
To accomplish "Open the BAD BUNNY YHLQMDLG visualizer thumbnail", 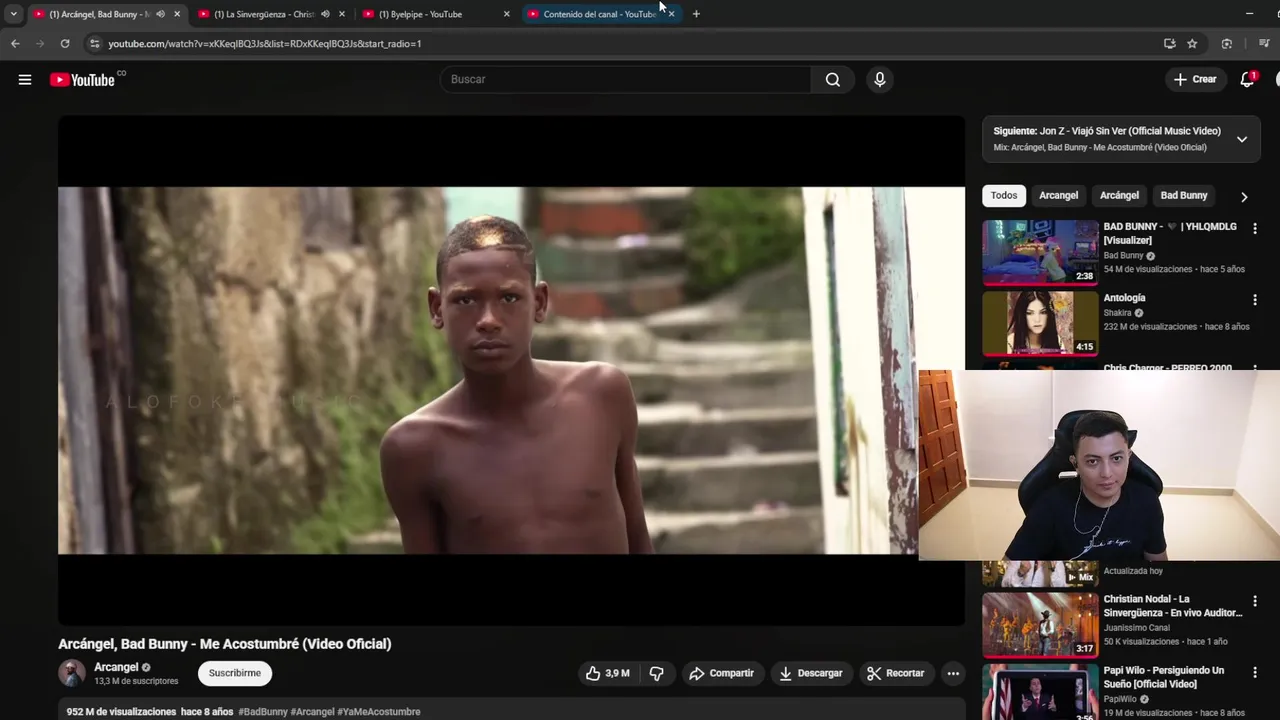I will tap(1040, 253).
